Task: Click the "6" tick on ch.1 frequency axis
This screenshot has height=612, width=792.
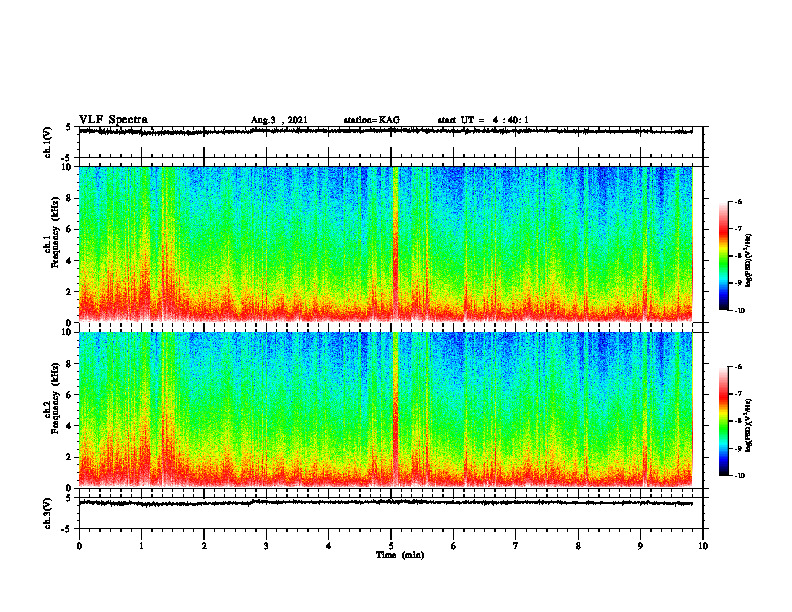Action: point(69,229)
